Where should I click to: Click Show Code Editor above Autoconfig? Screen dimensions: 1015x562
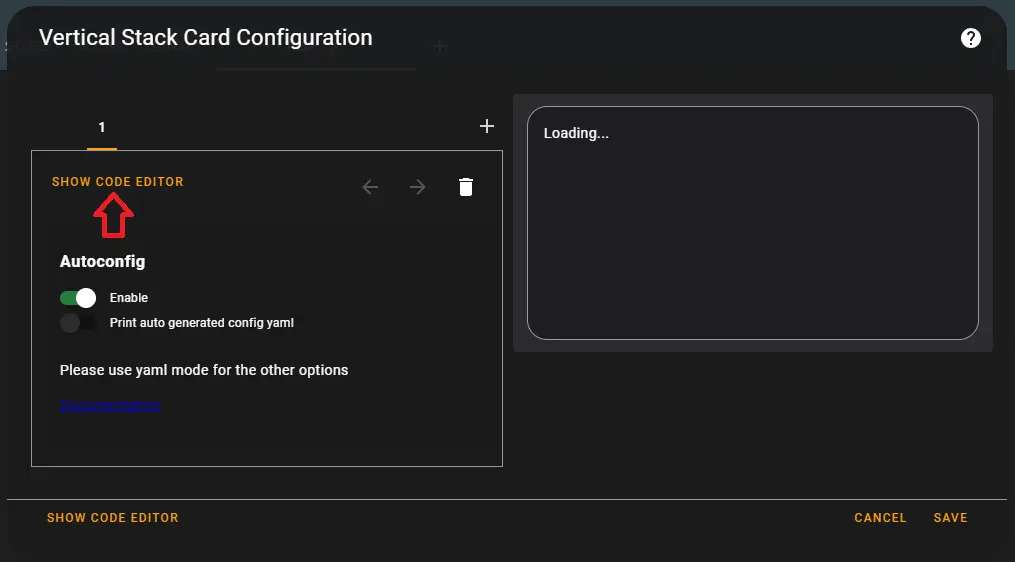click(x=118, y=182)
